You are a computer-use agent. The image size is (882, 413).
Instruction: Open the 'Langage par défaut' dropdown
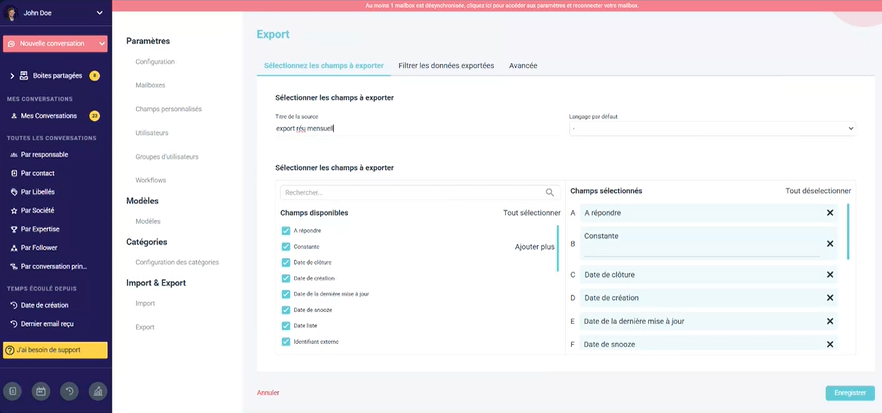tap(712, 129)
